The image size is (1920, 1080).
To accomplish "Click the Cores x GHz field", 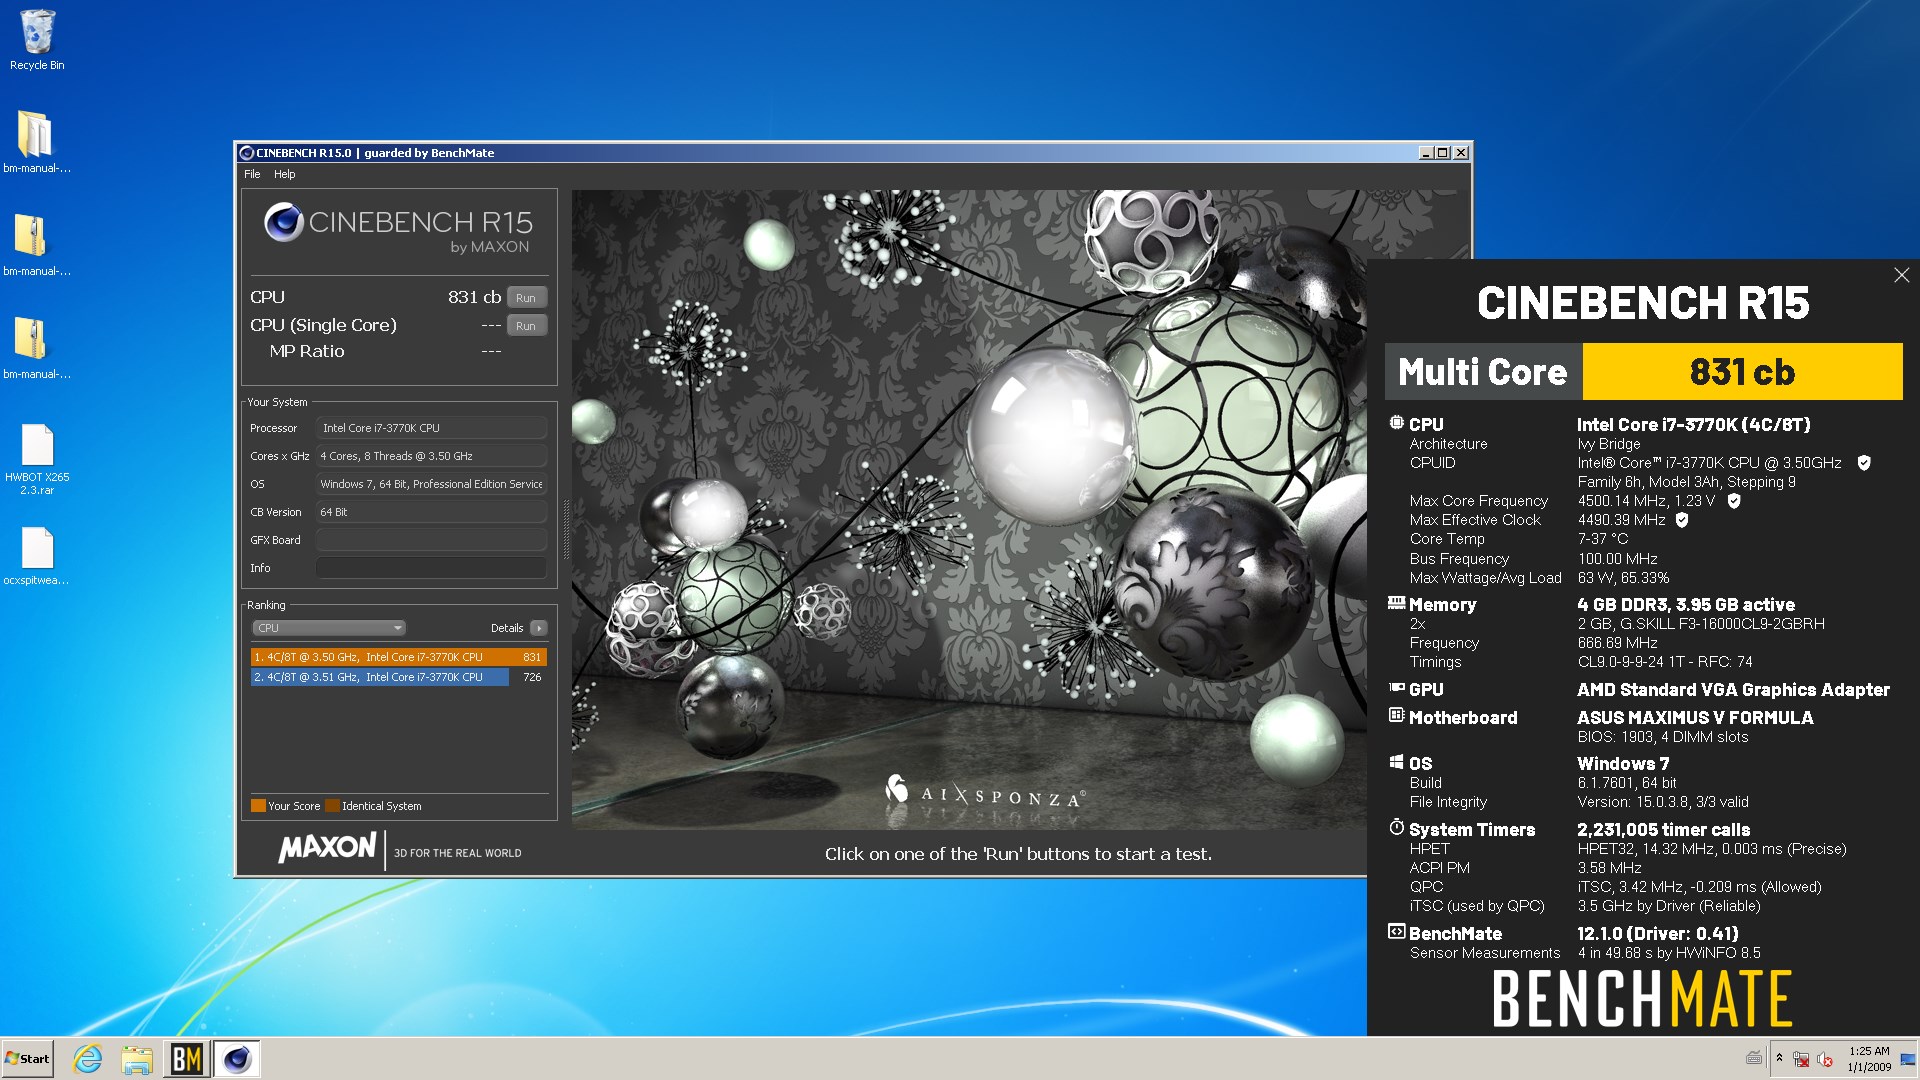I will coord(431,456).
